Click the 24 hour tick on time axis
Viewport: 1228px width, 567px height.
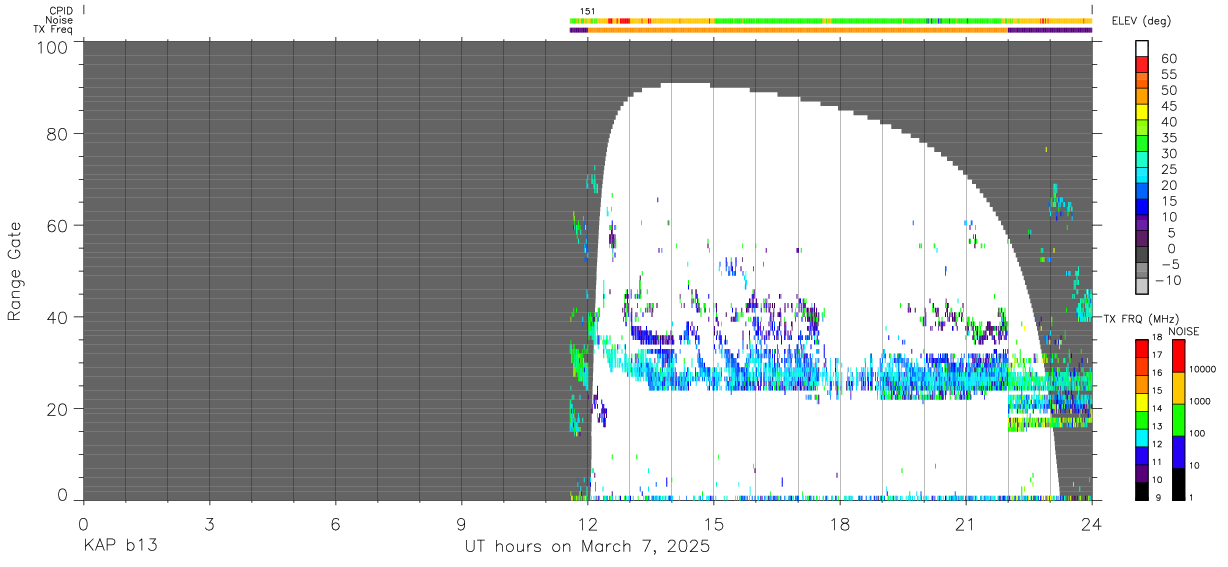click(x=1091, y=524)
